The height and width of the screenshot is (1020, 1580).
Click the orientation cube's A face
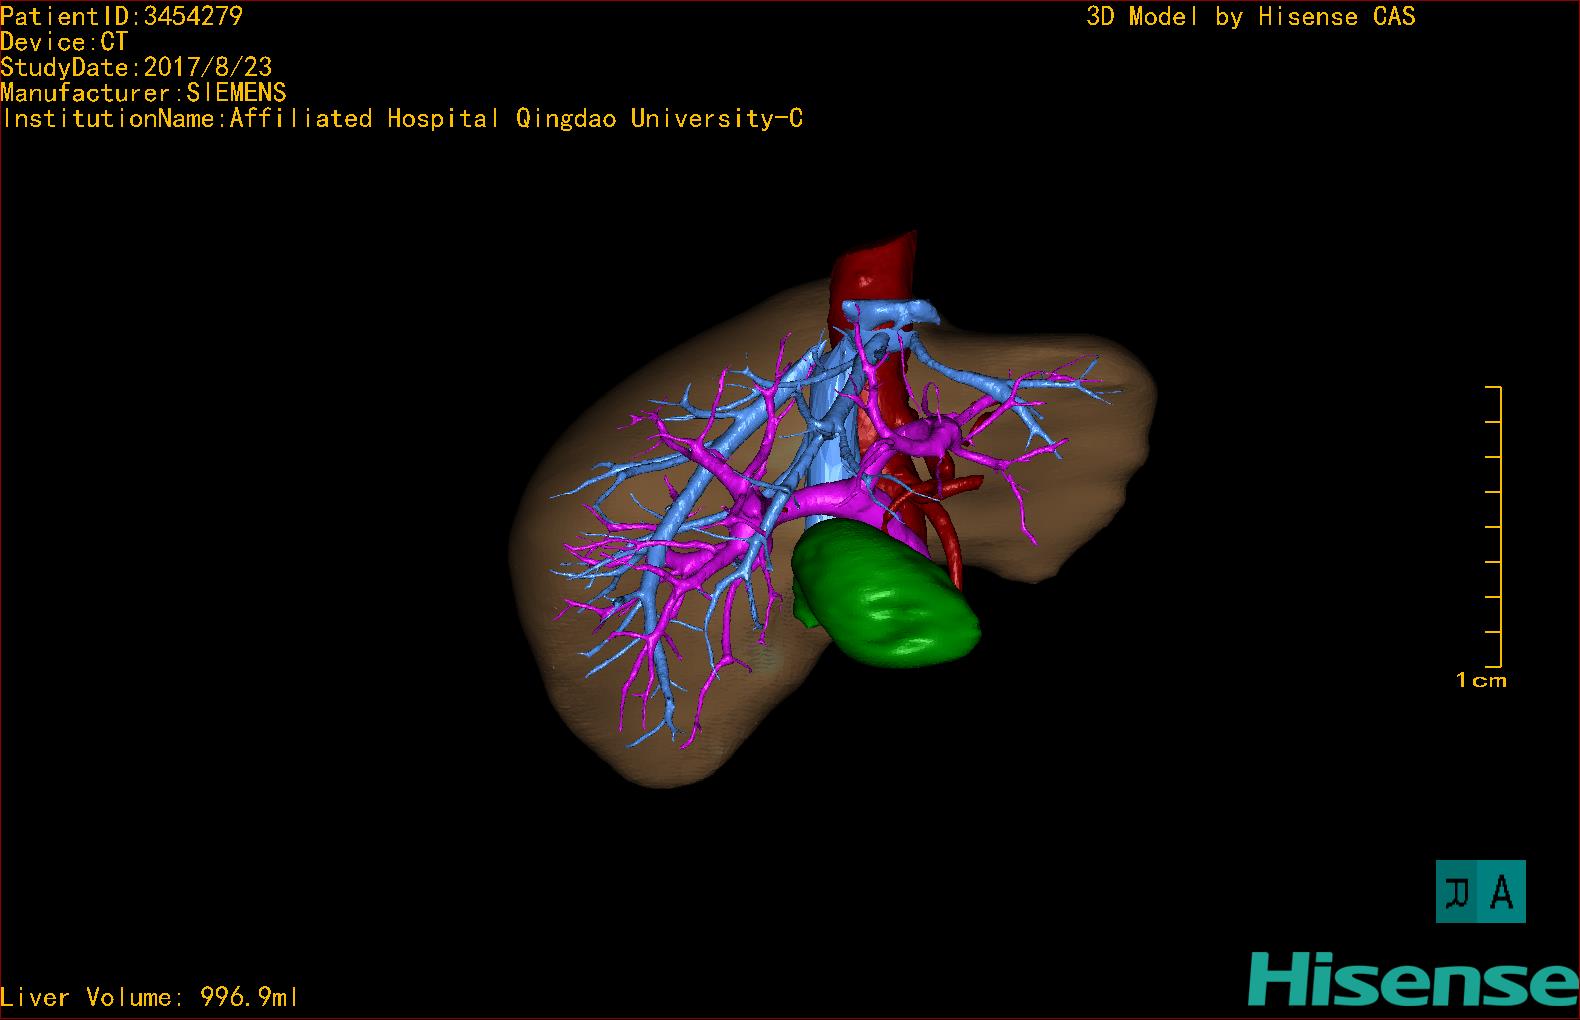[1501, 891]
